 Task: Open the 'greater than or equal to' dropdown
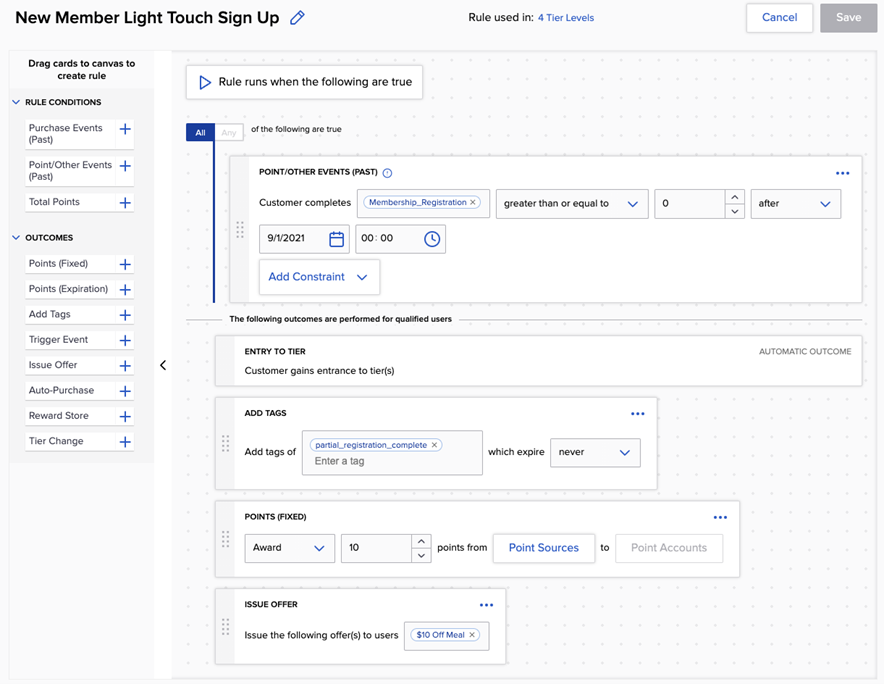[572, 204]
